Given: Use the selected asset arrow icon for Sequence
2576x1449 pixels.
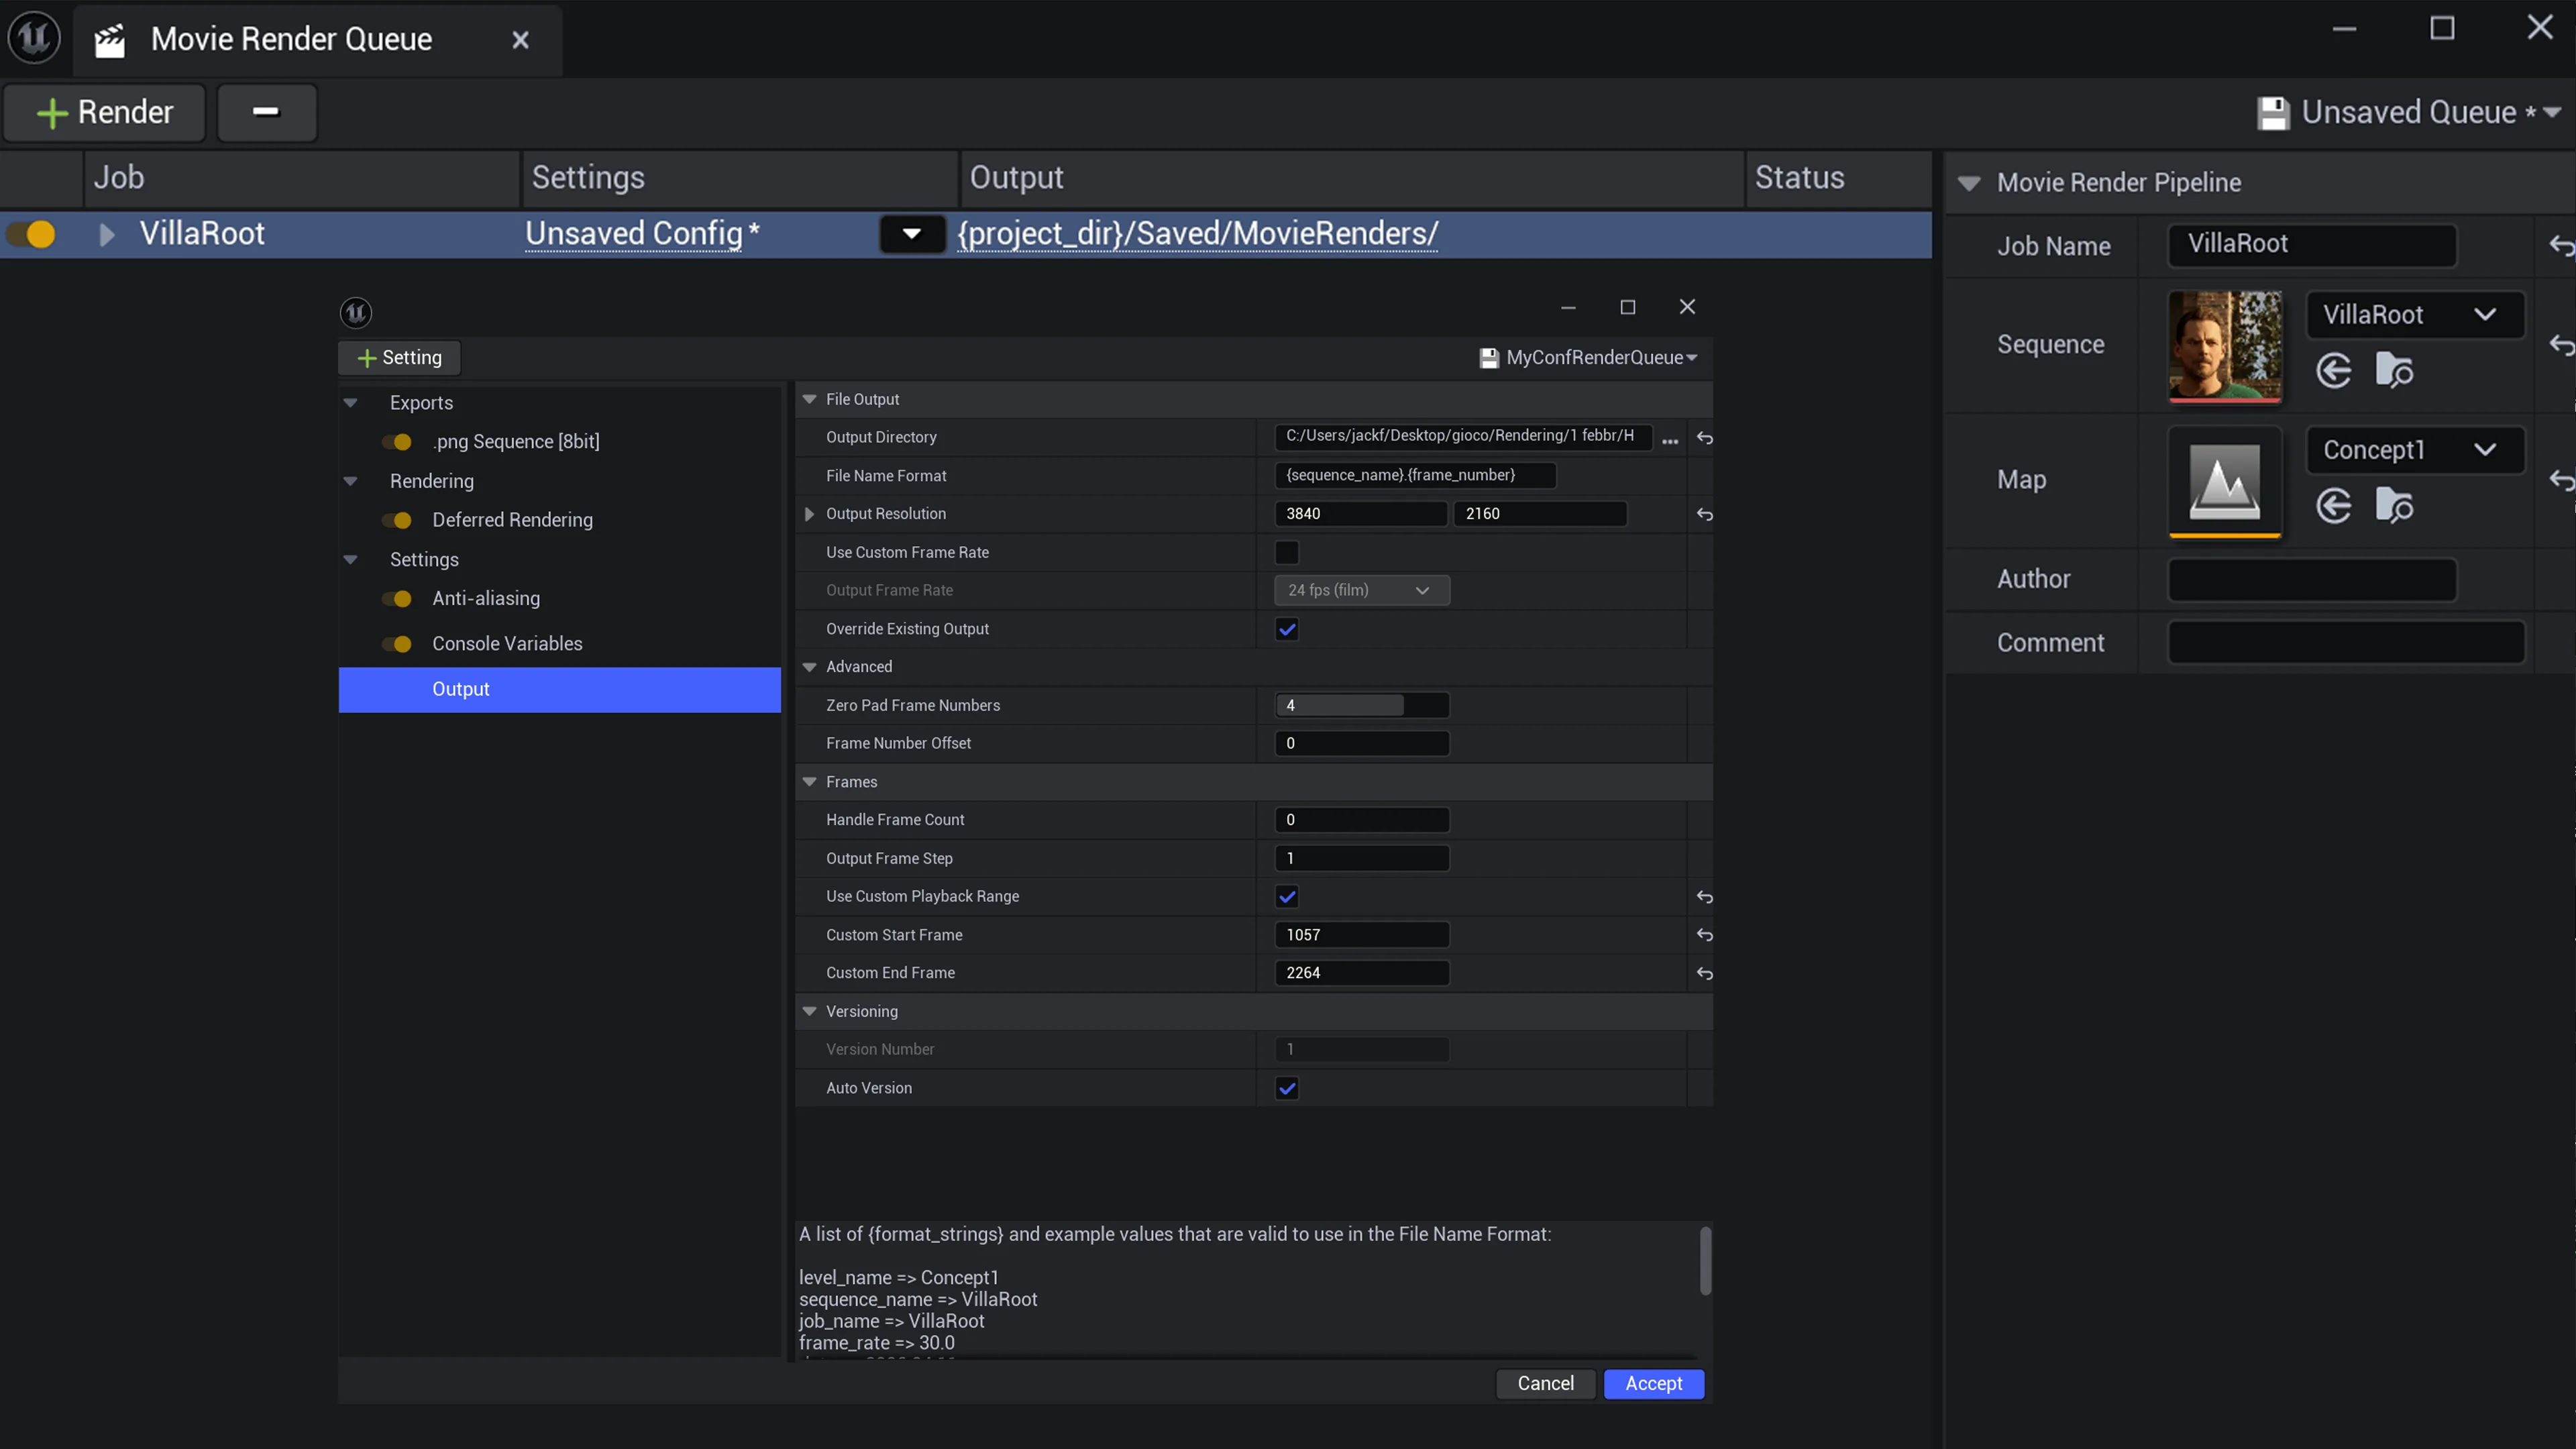Looking at the screenshot, I should 2333,371.
